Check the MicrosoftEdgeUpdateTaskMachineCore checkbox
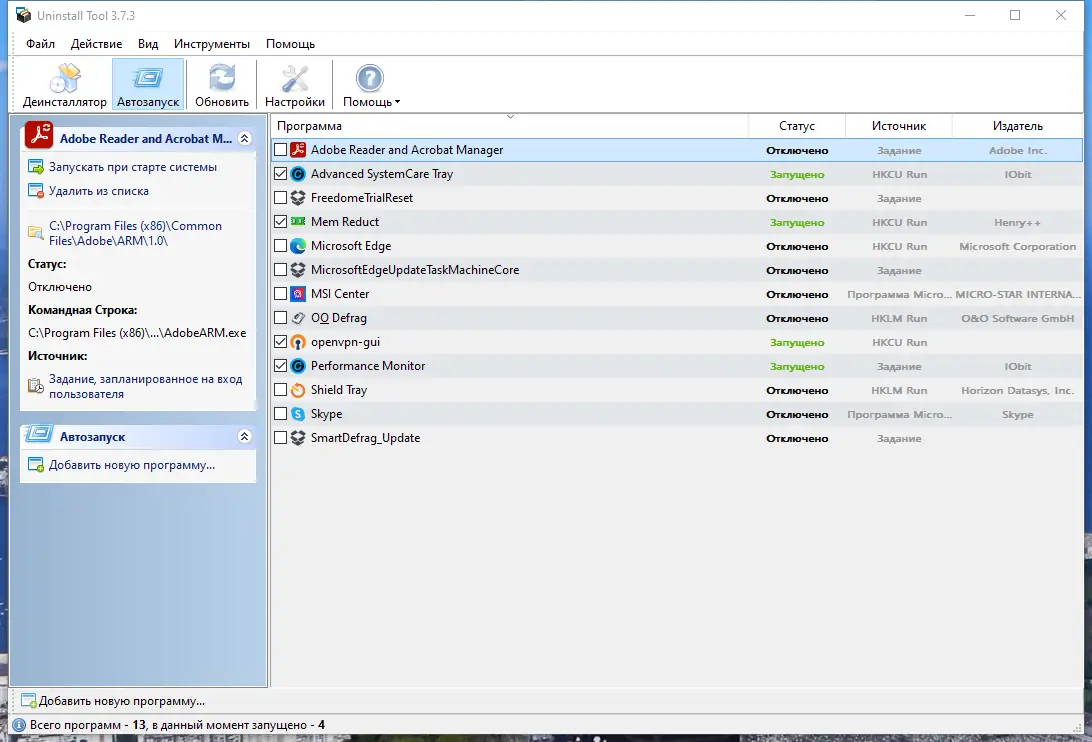1092x742 pixels. point(281,270)
